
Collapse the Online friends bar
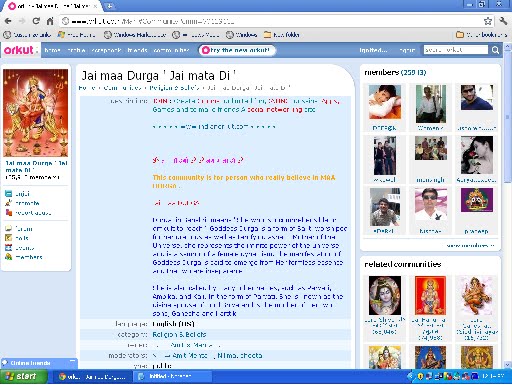[x=72, y=361]
